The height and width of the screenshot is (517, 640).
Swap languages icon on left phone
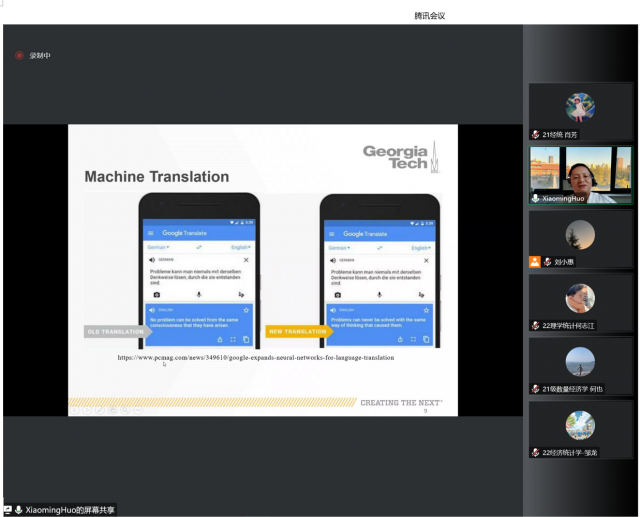pyautogui.click(x=199, y=247)
